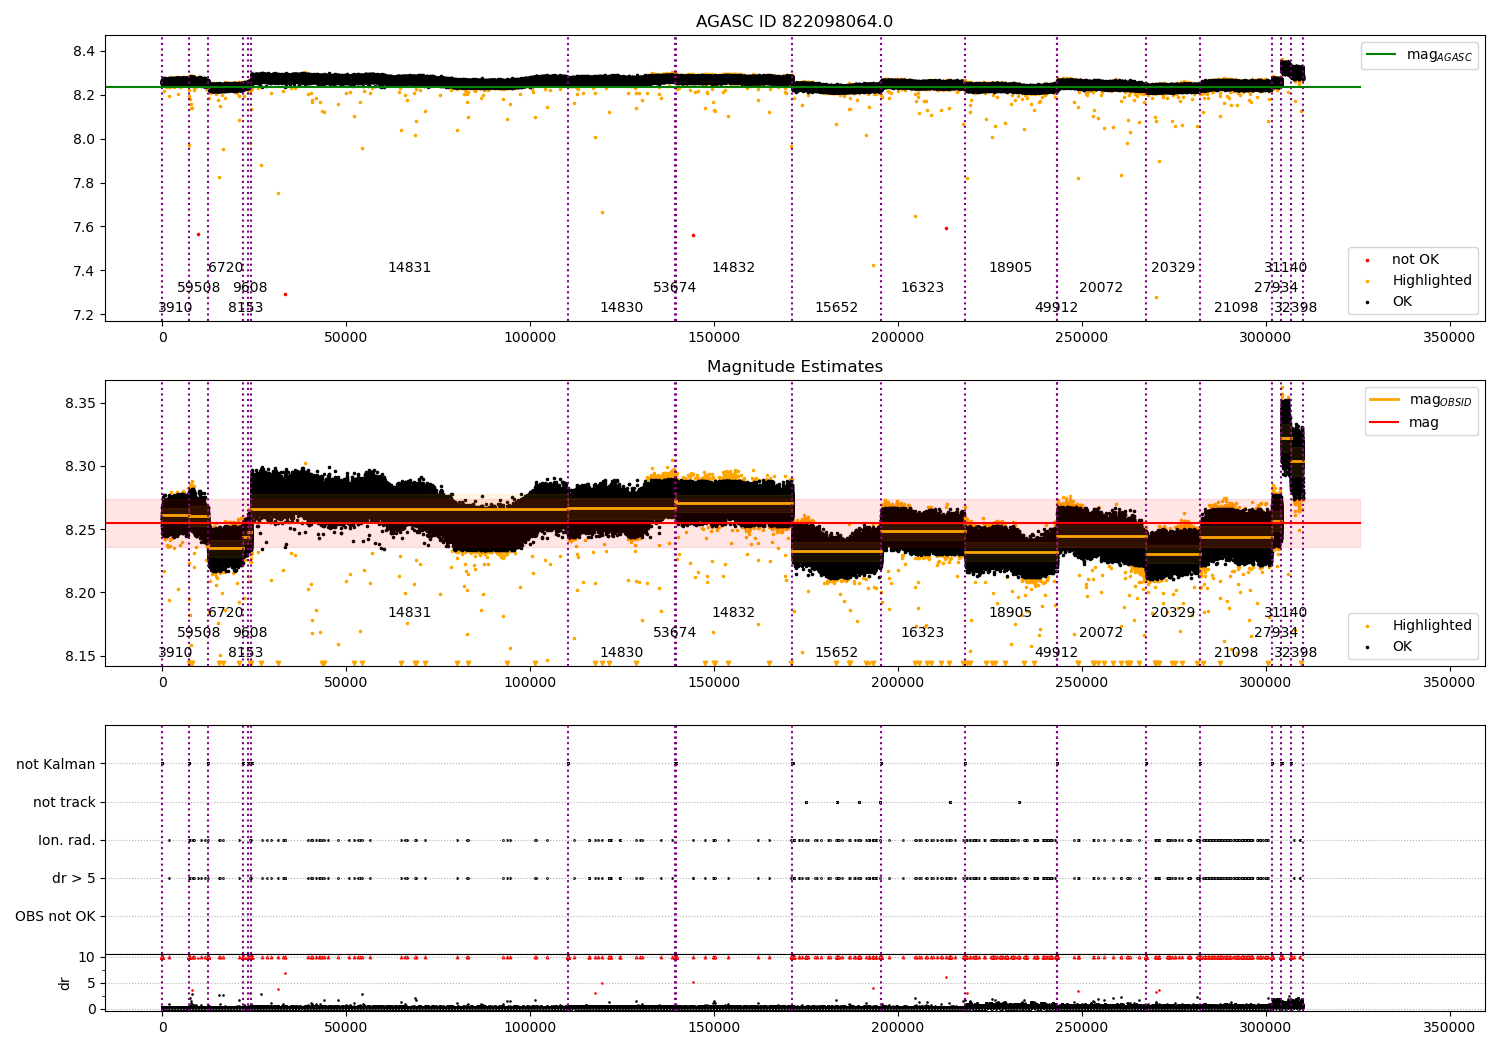Click obsid label 3910 in top panel
Screen dimensions: 1500x1050
pos(175,308)
